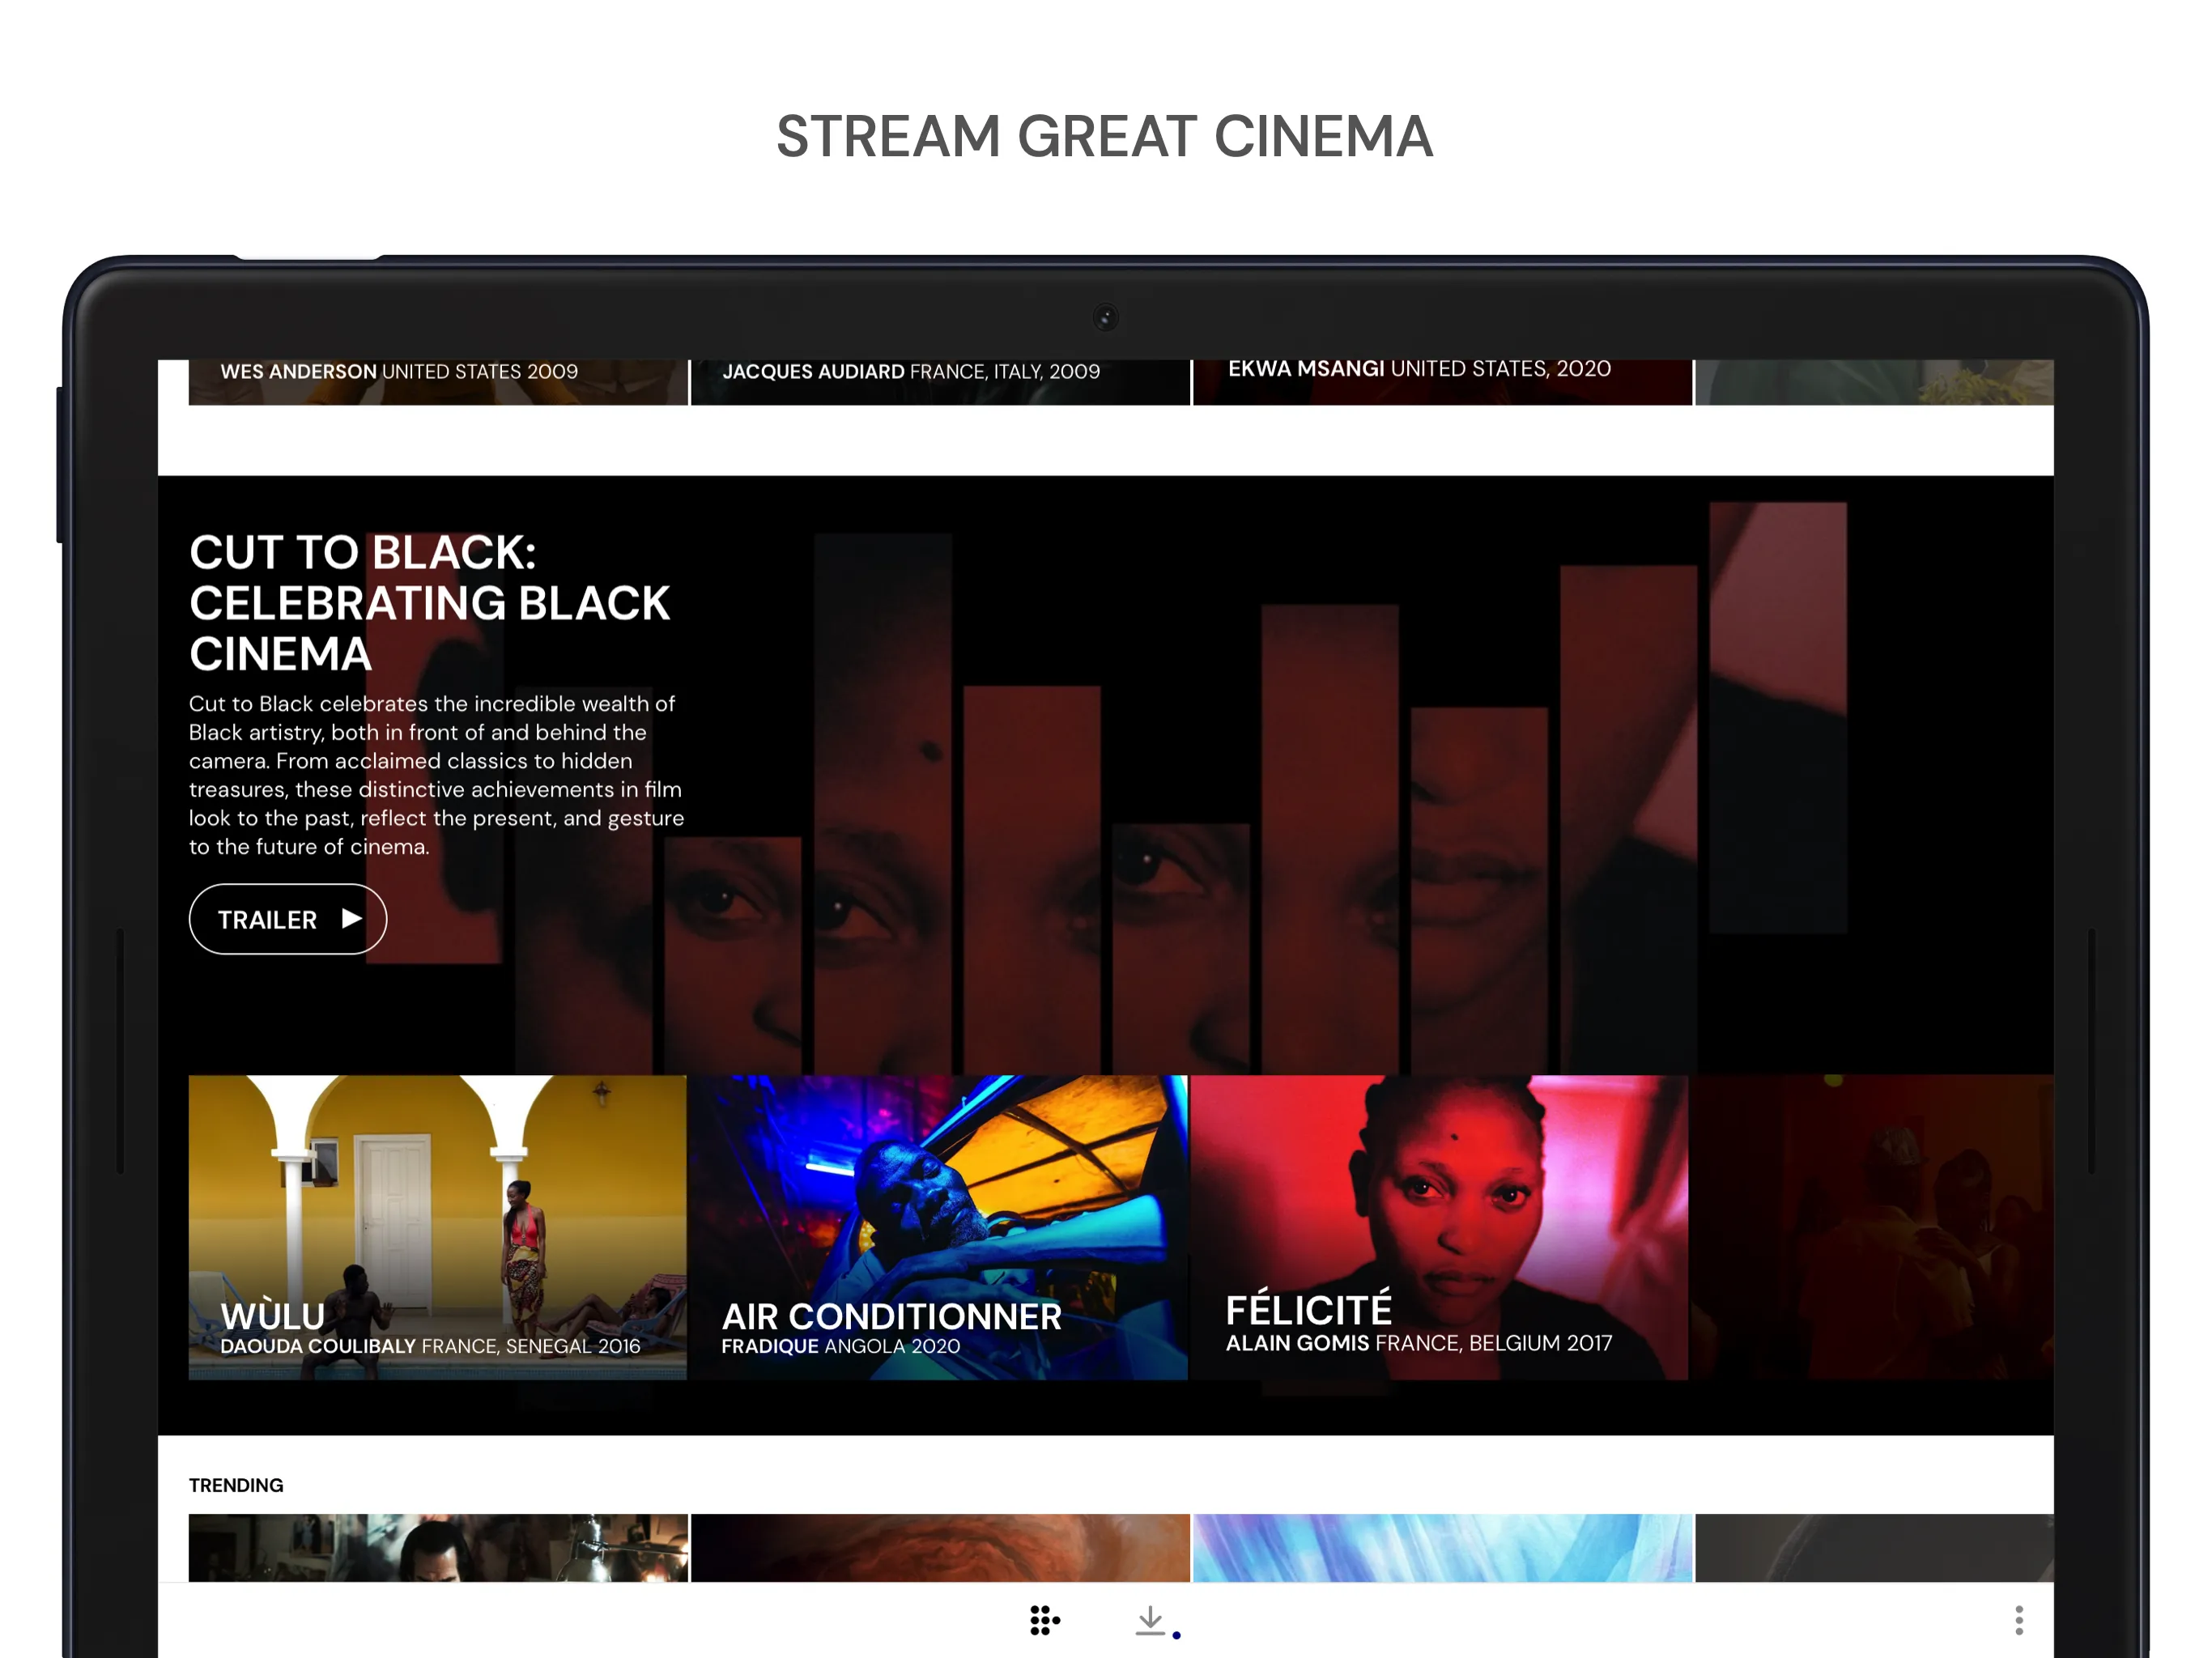Open the Félicité film card
The image size is (2212, 1658).
[1440, 1227]
